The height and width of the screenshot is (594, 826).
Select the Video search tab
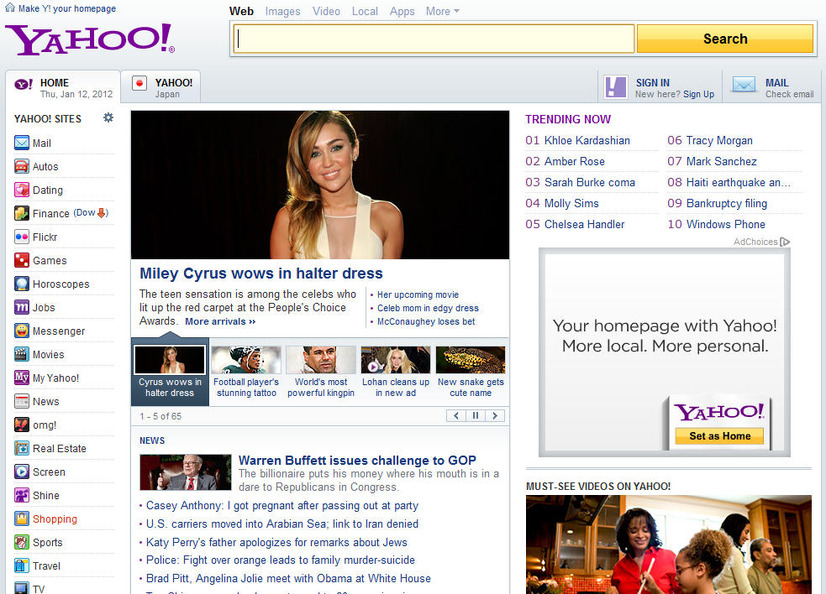[x=326, y=11]
